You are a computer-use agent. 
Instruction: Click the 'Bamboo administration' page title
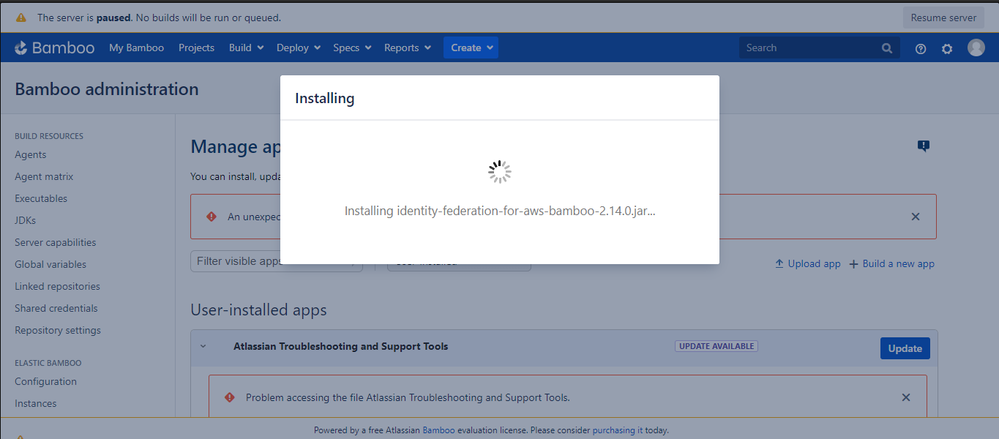106,89
